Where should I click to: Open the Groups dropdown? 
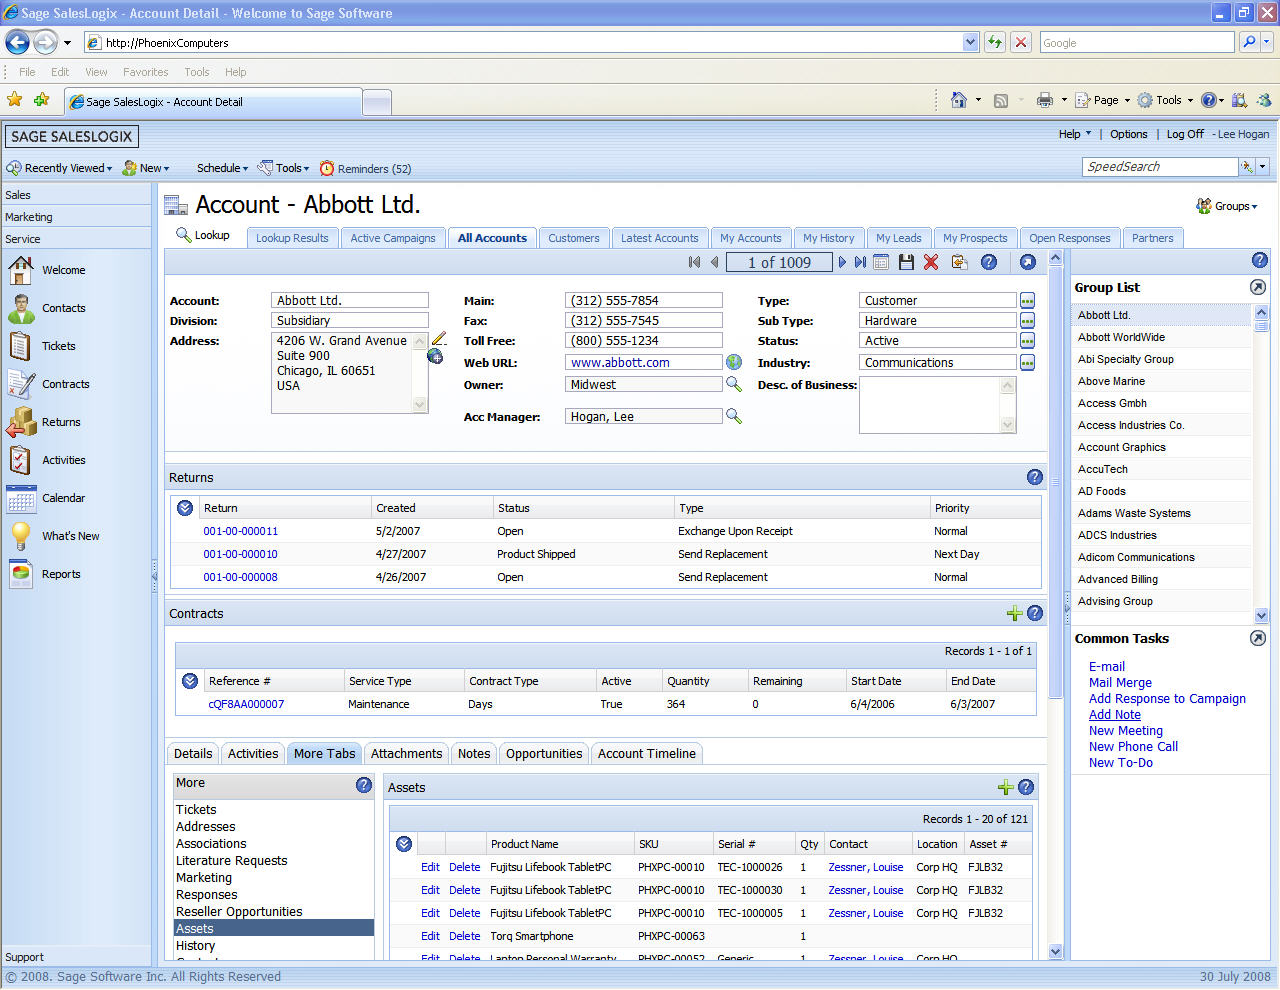(x=1227, y=206)
